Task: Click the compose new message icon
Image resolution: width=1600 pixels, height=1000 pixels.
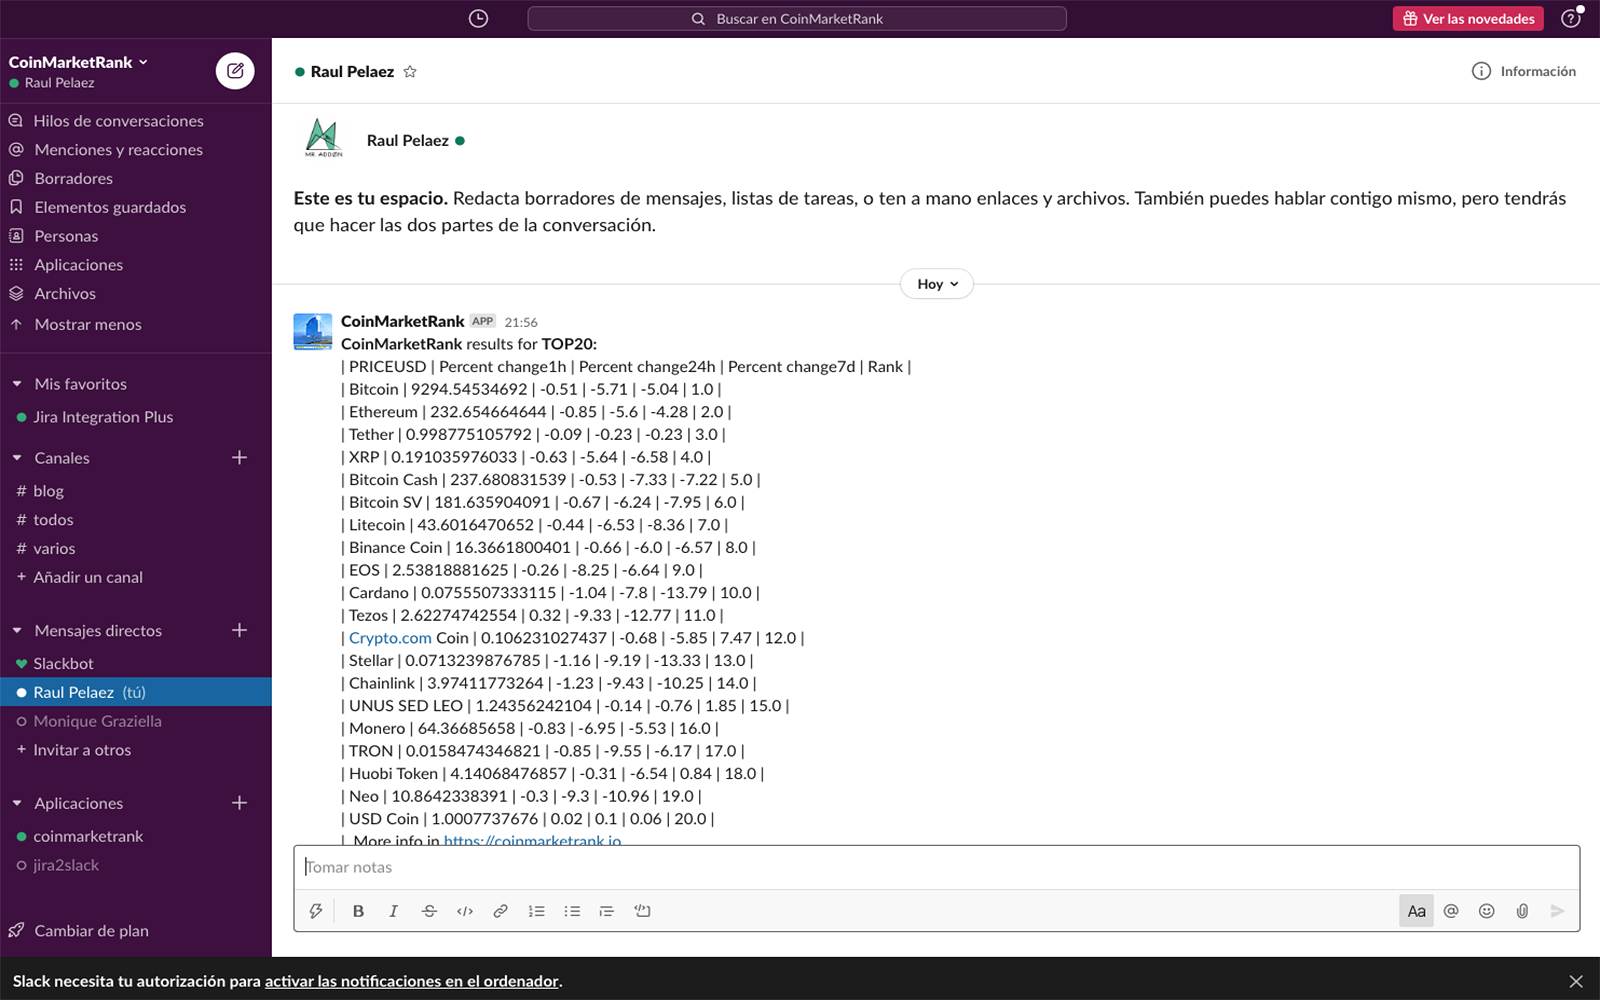Action: 235,71
